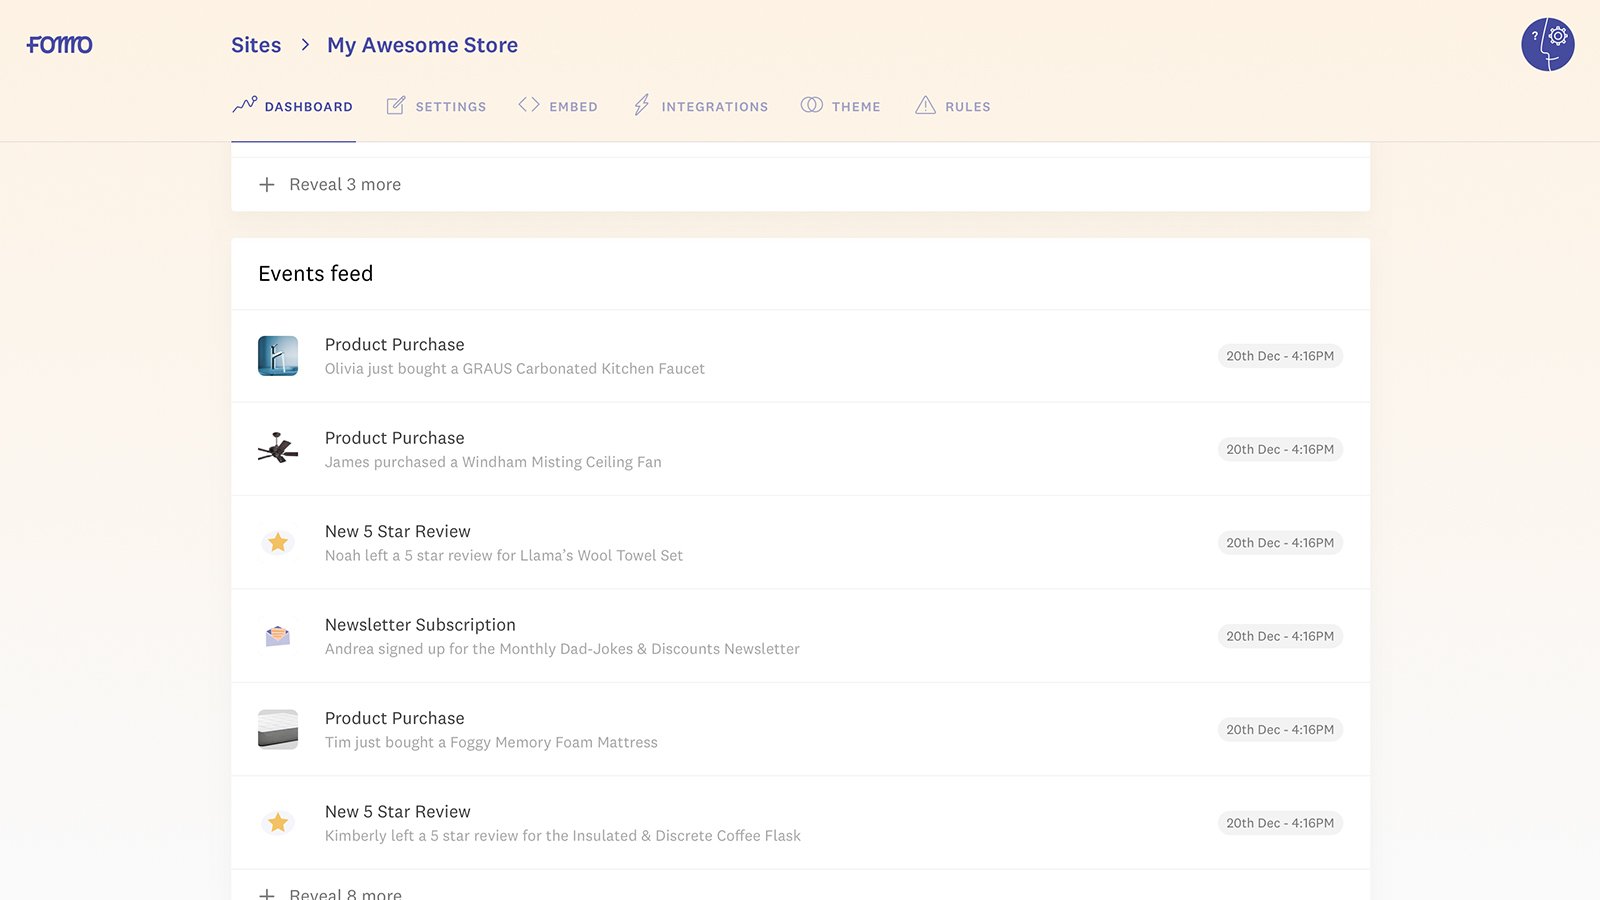Open the help avatar icon top right
1600x900 pixels.
click(x=1547, y=44)
